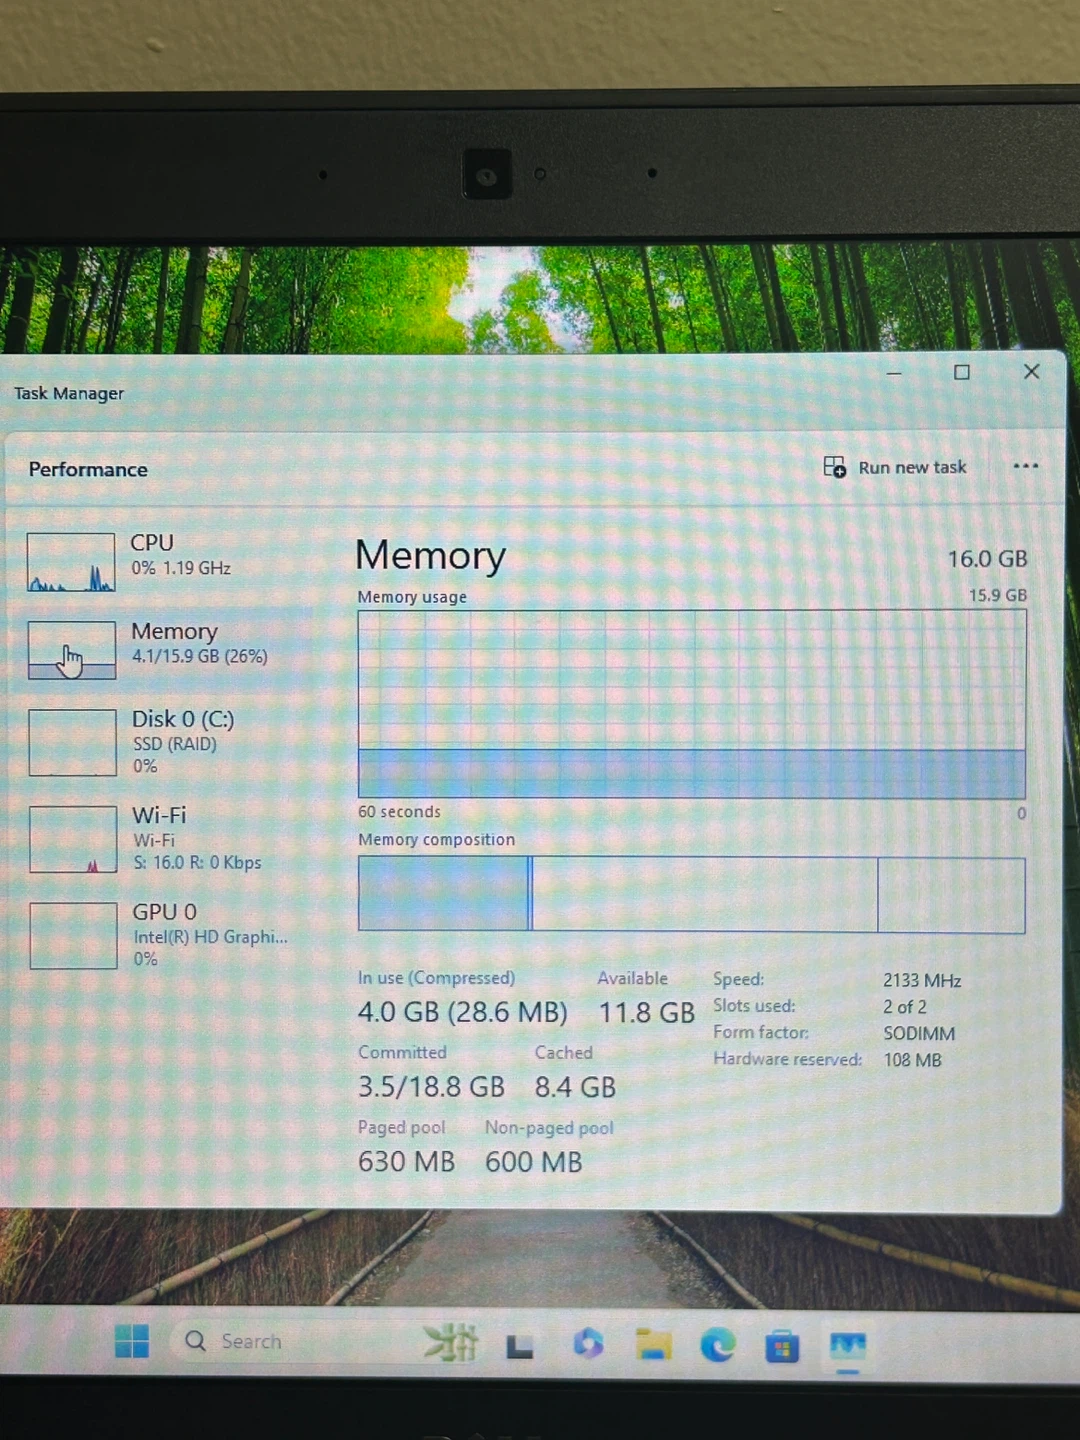The height and width of the screenshot is (1440, 1080).
Task: Open the three-dot more options menu
Action: click(1025, 466)
